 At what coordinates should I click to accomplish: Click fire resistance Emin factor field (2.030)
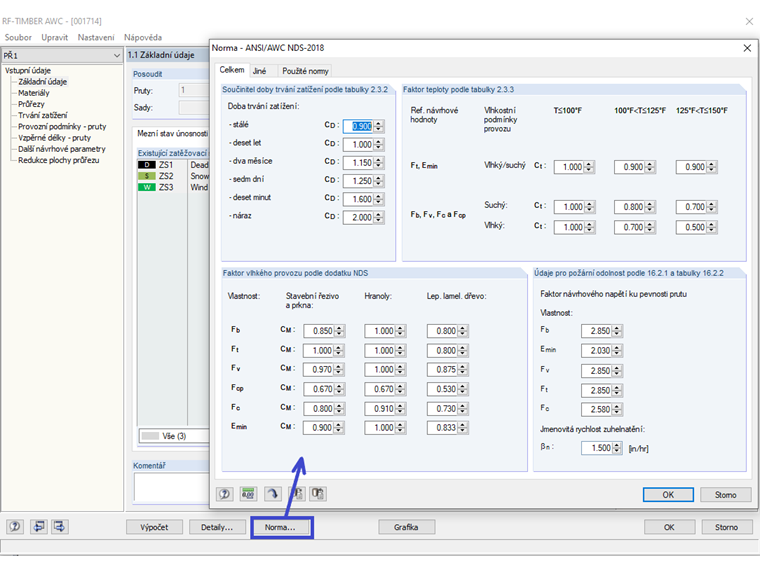597,350
